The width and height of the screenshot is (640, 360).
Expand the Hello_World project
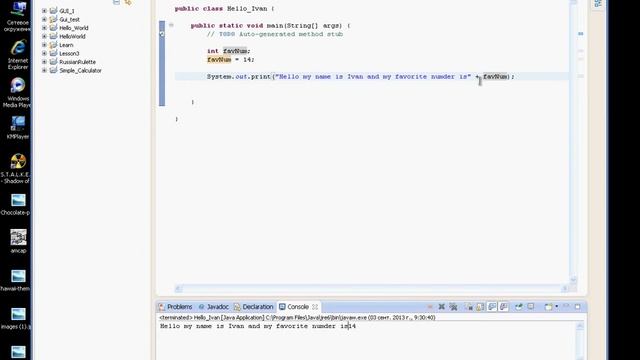pyautogui.click(x=44, y=28)
